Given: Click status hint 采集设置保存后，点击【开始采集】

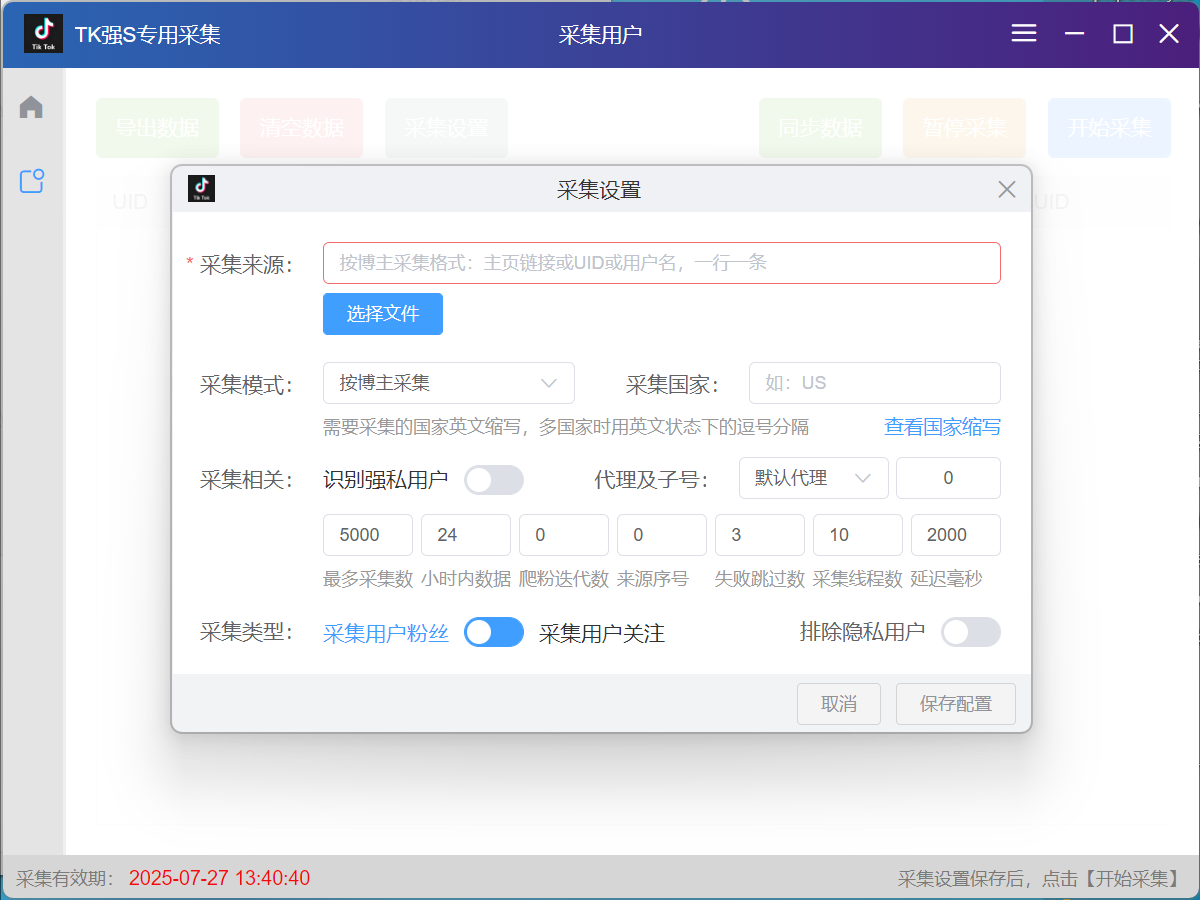Looking at the screenshot, I should [x=1039, y=879].
